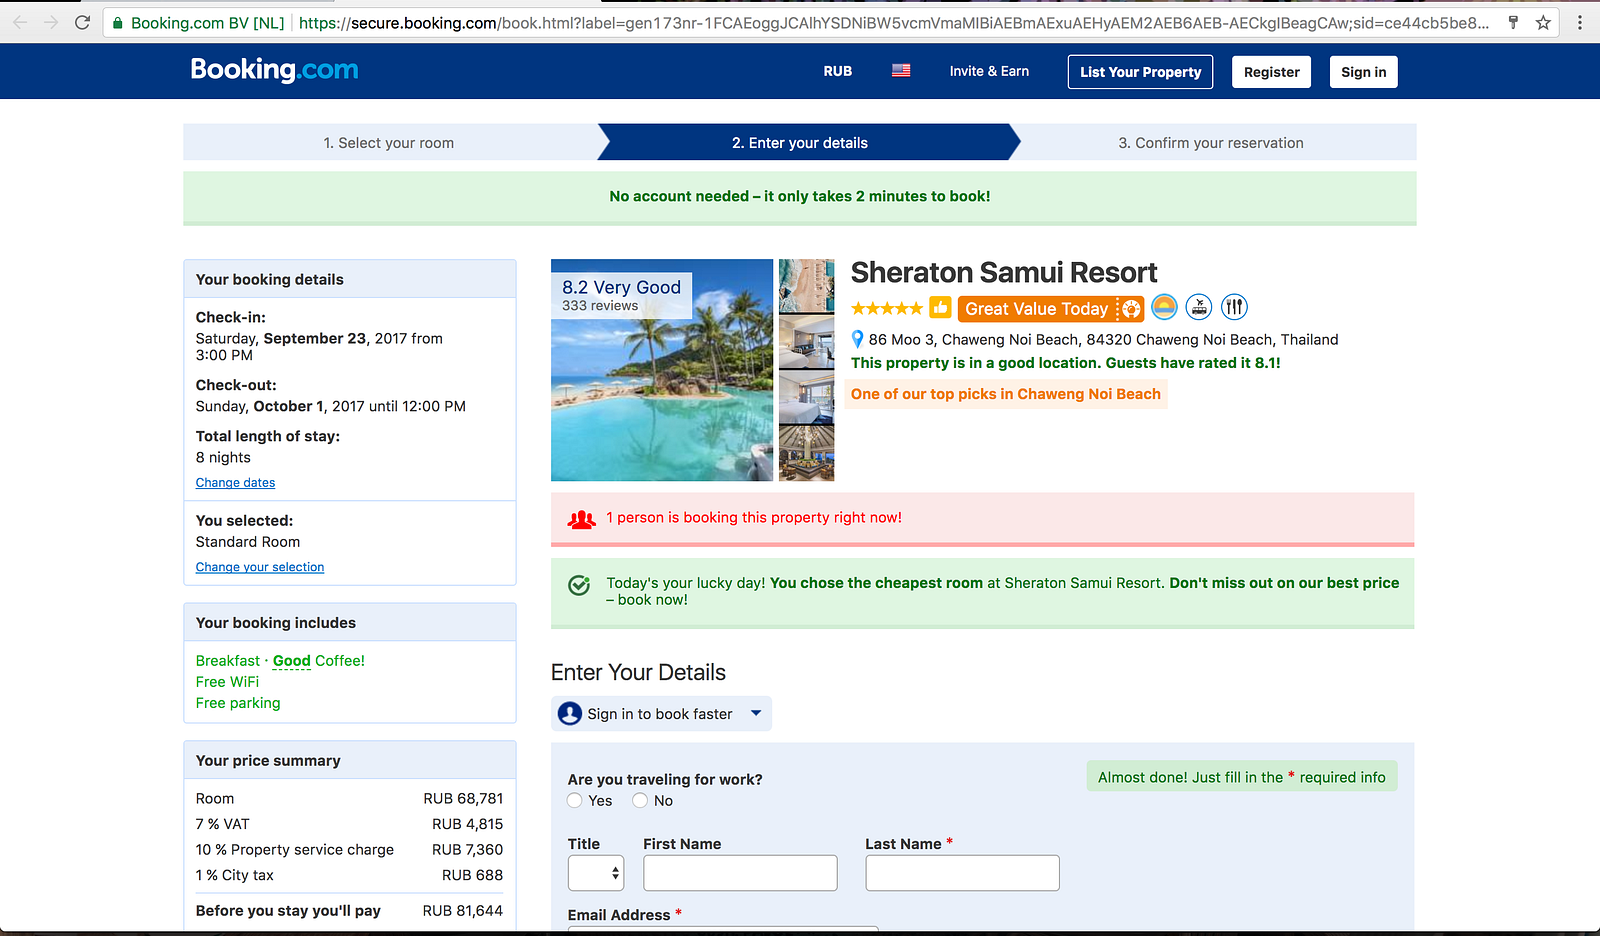
Task: Click the browser address bar URL
Action: [893, 22]
